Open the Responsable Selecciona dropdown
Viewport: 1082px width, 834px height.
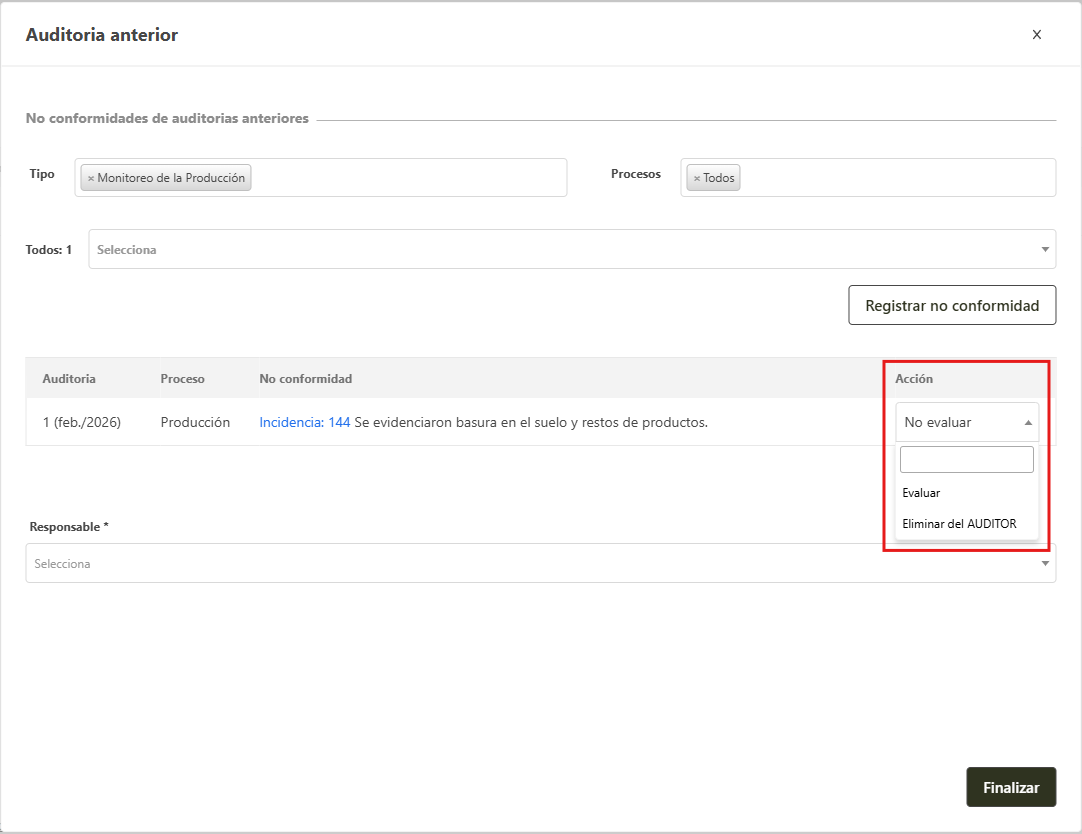pyautogui.click(x=540, y=563)
